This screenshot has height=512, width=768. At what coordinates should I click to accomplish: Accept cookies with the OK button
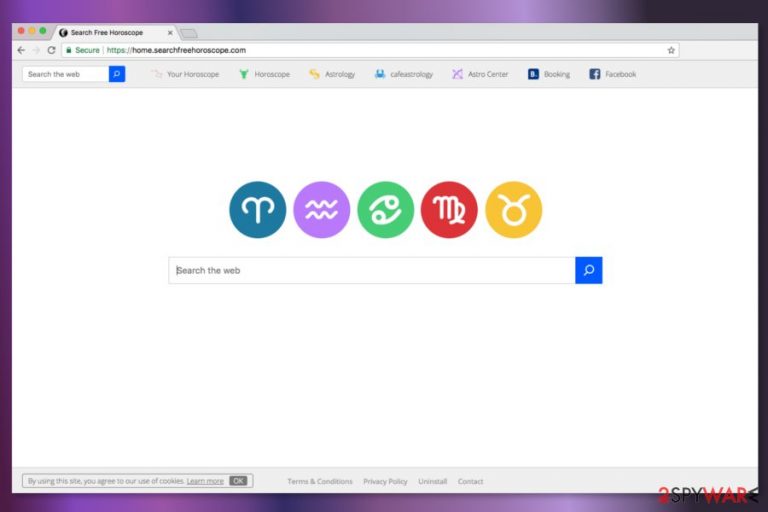coord(238,481)
